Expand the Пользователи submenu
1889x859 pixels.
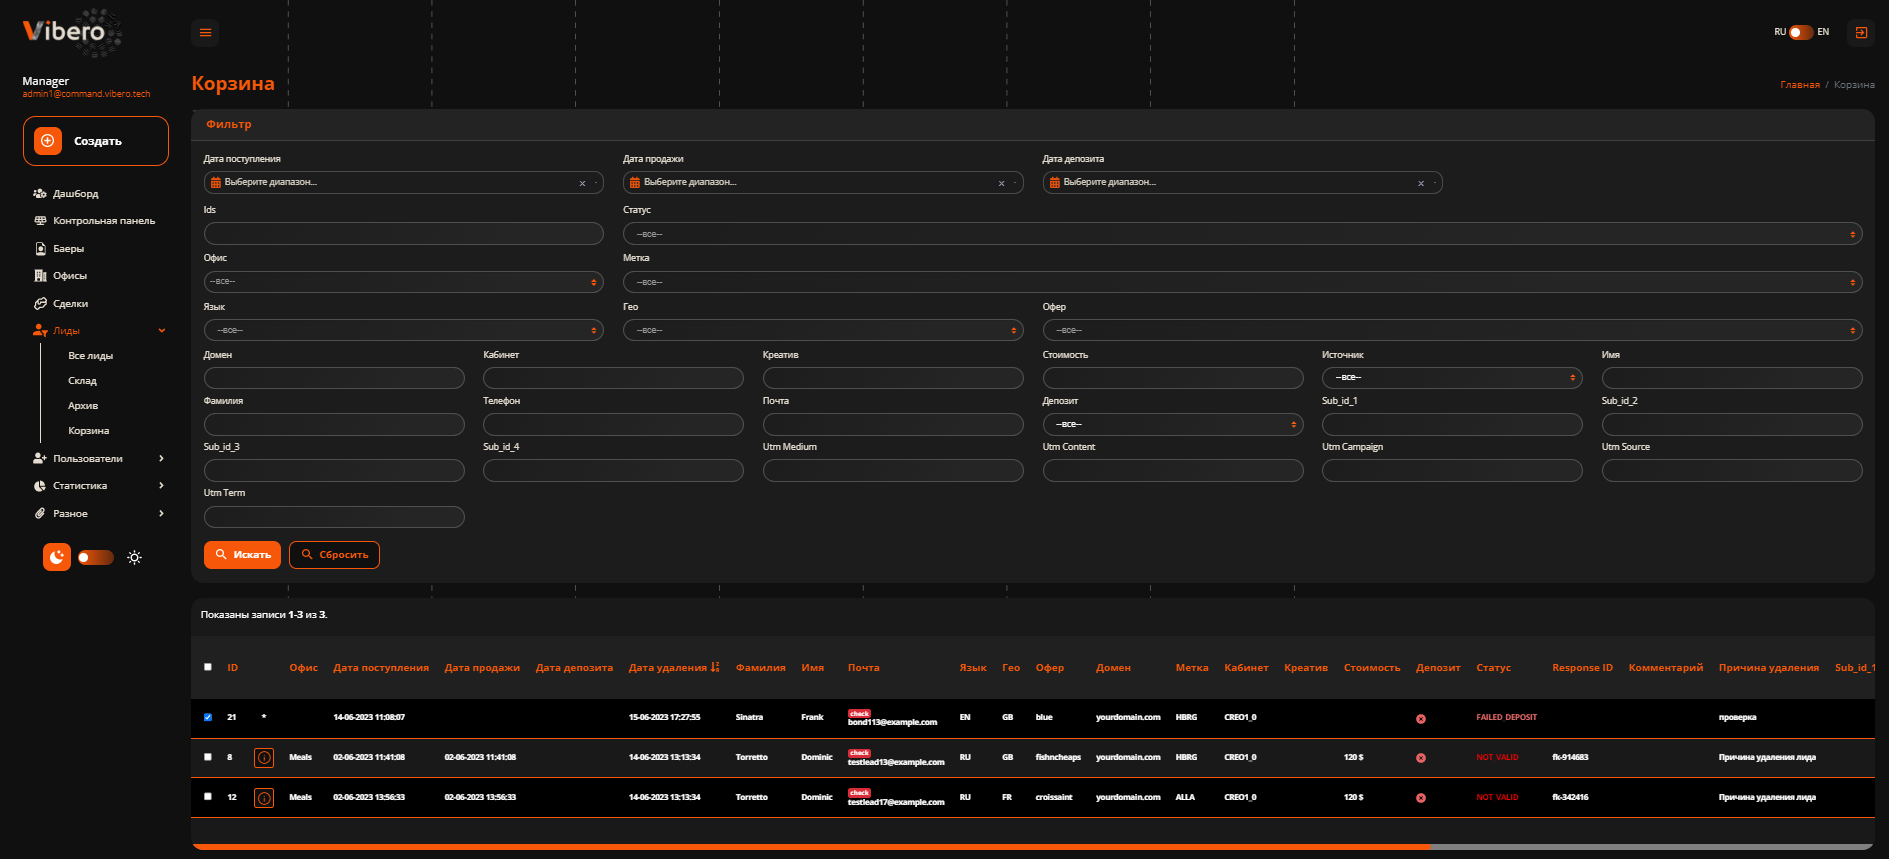pyautogui.click(x=162, y=459)
